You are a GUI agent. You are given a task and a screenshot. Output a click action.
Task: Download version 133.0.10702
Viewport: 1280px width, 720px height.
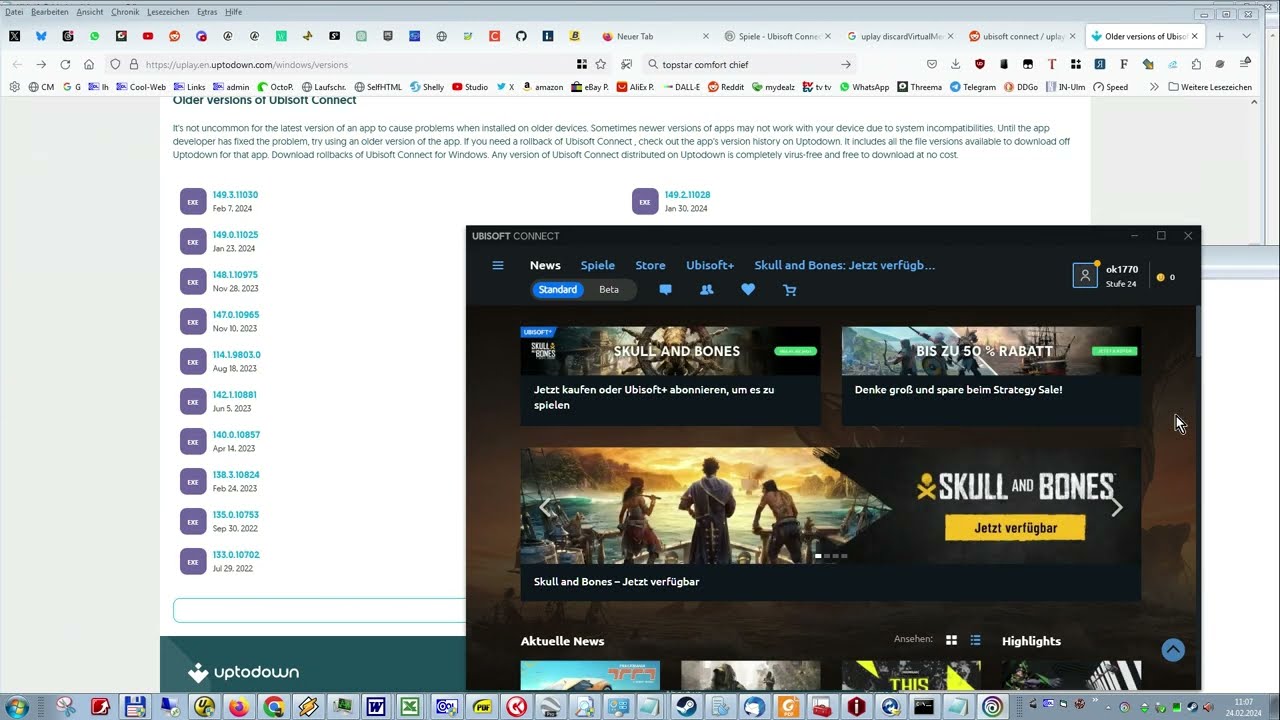(236, 555)
